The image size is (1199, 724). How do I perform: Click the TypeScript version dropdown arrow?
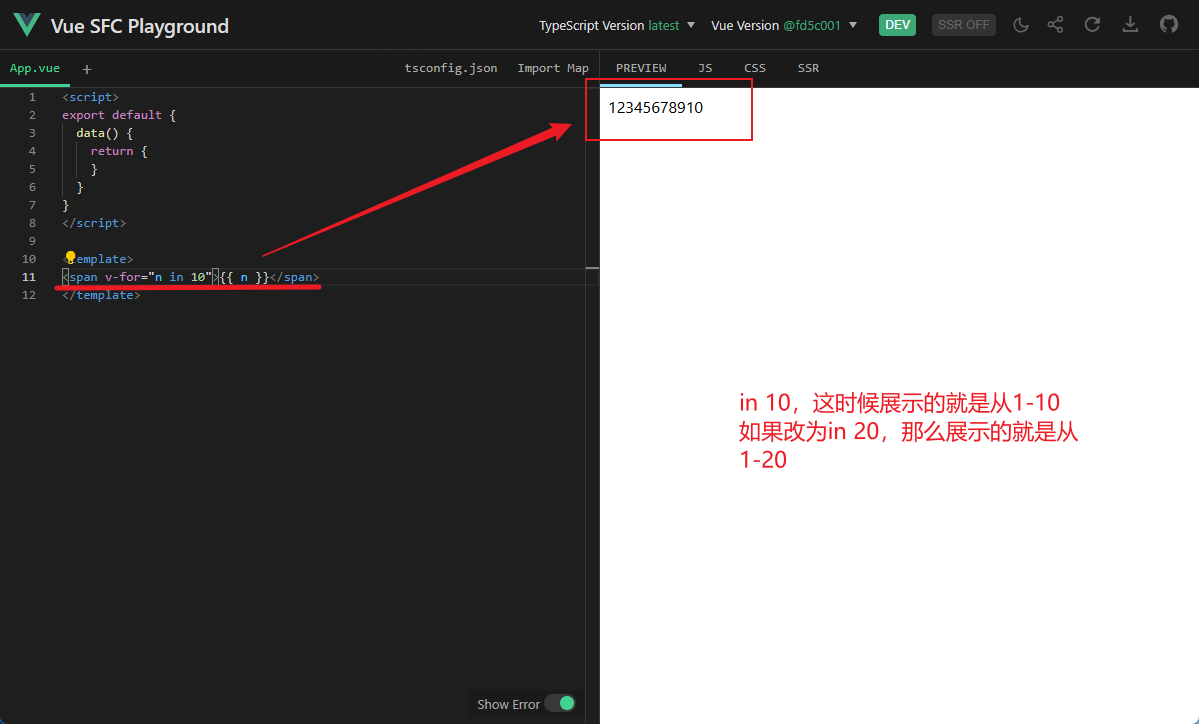pyautogui.click(x=690, y=25)
